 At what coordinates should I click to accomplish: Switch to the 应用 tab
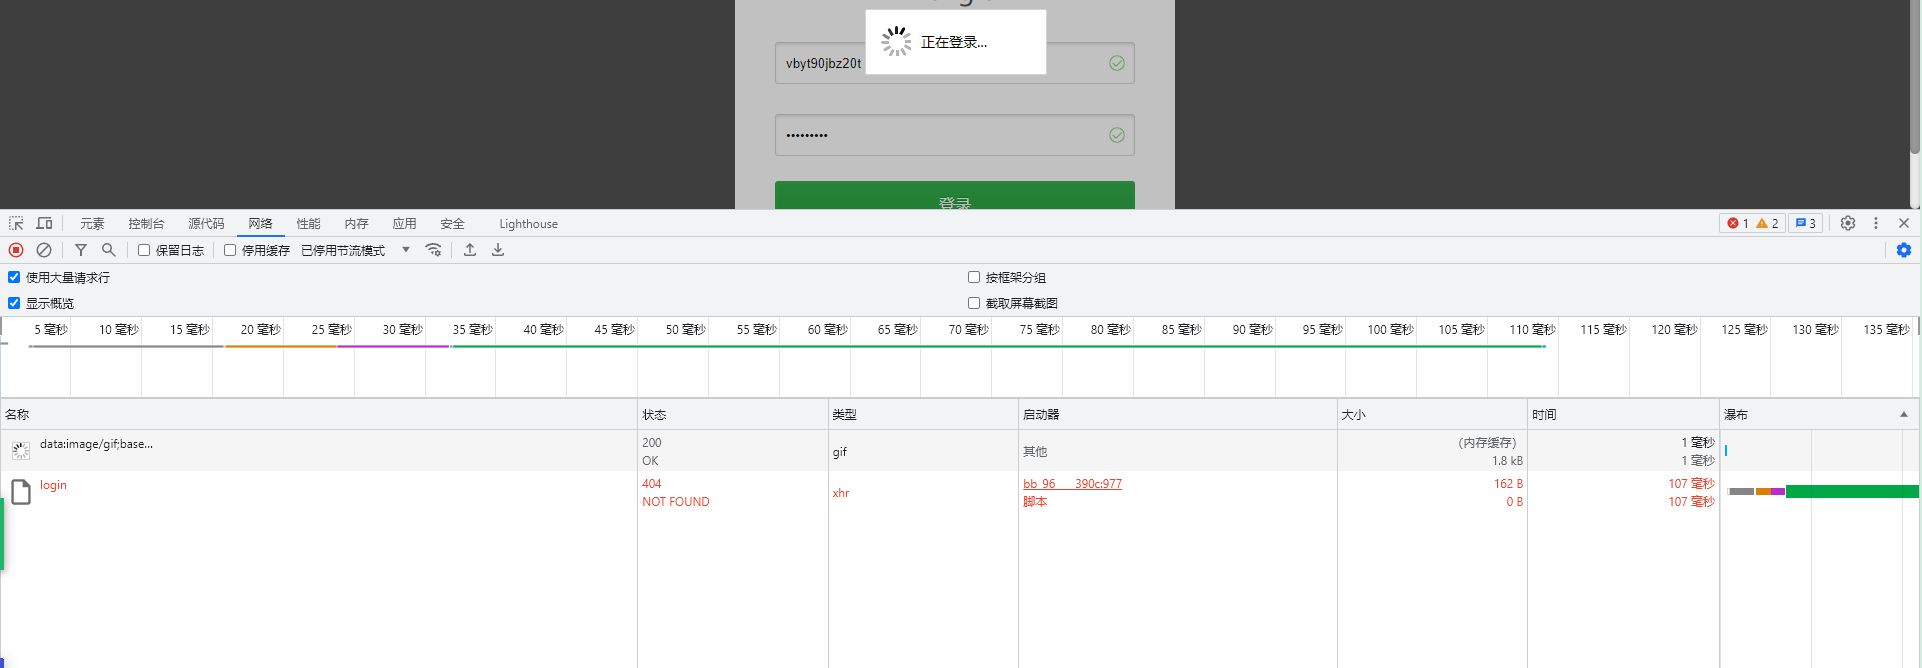(x=404, y=224)
